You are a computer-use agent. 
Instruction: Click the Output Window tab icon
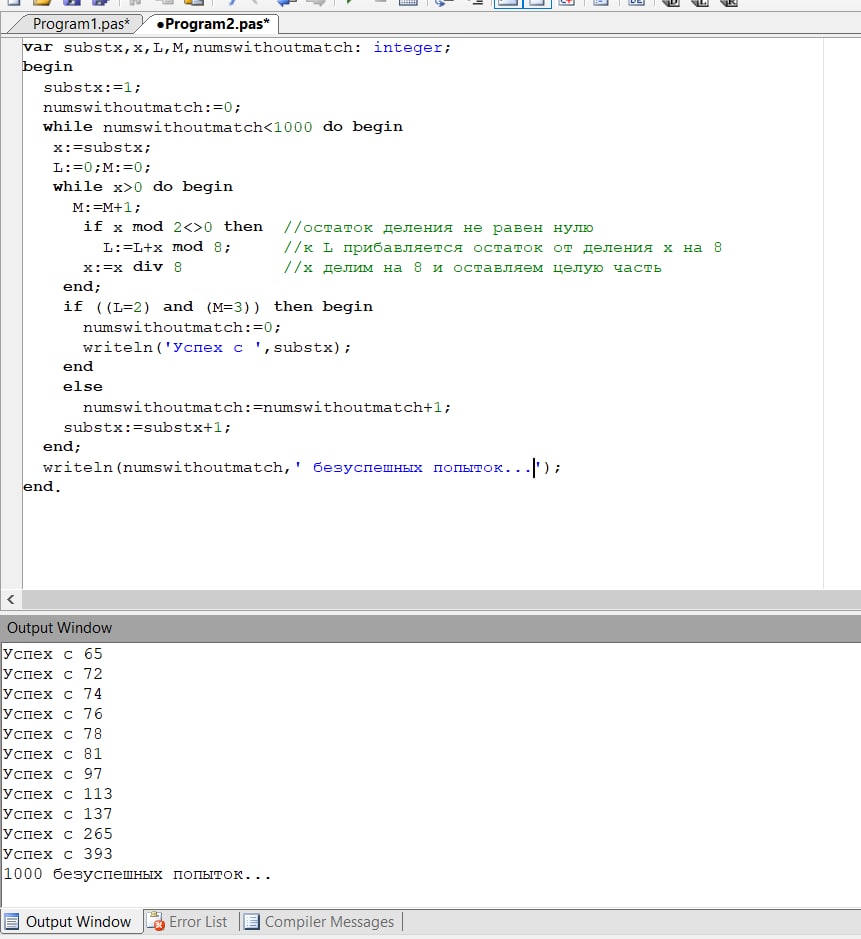click(x=12, y=921)
